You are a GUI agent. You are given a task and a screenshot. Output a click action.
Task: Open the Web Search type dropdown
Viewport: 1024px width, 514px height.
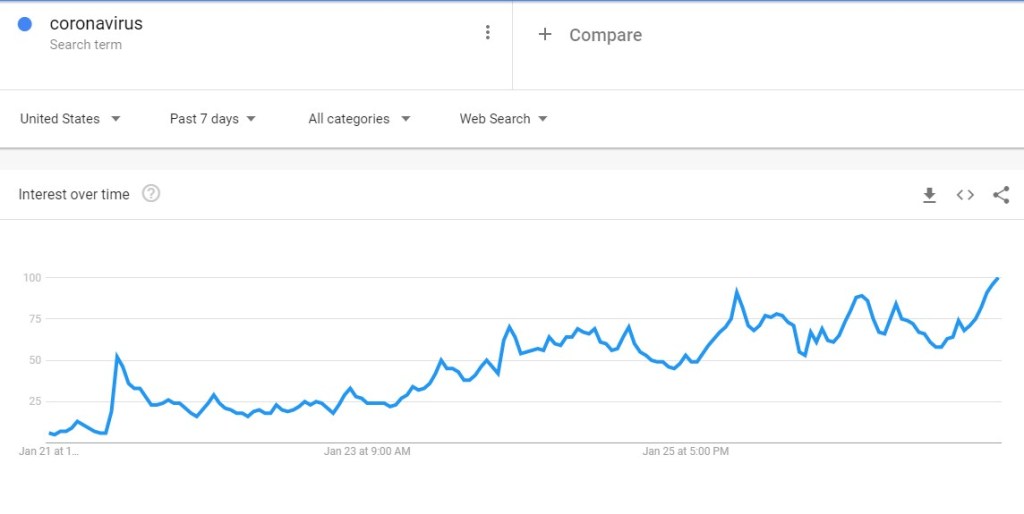click(x=503, y=118)
